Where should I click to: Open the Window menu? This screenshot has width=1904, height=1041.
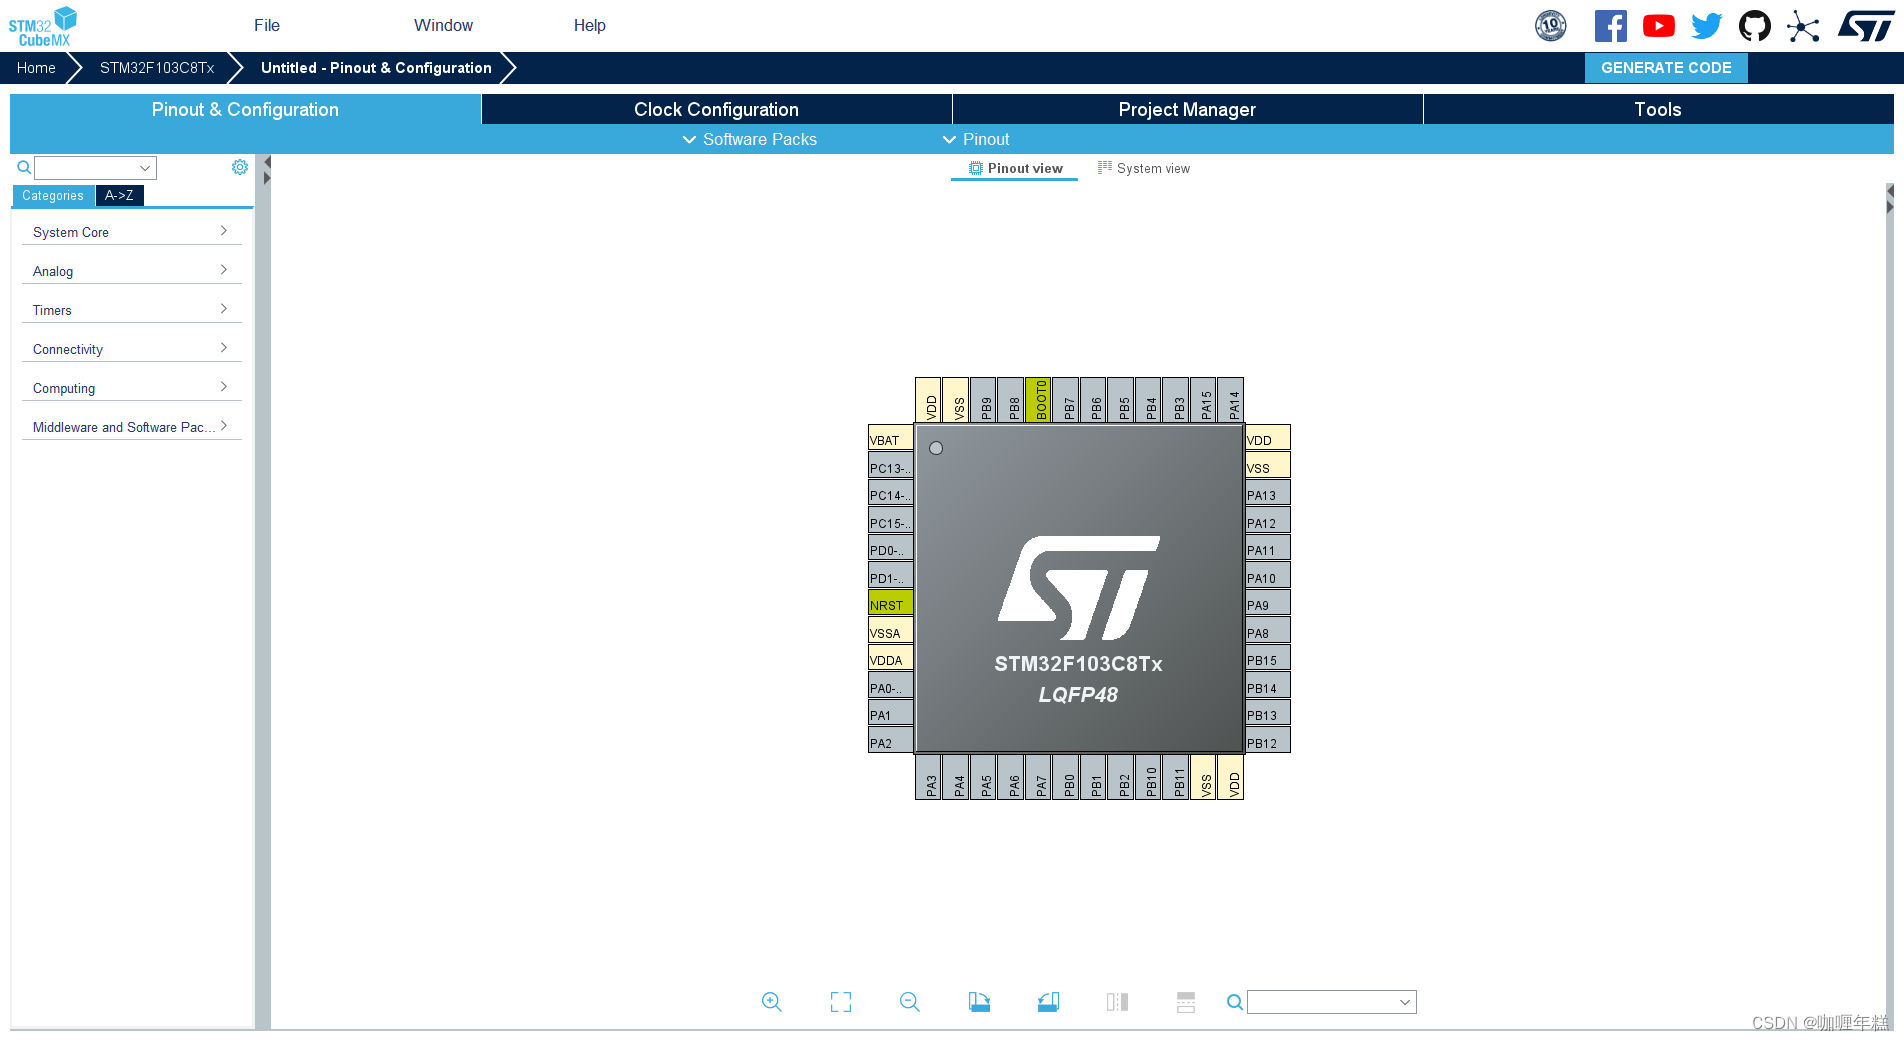(443, 26)
